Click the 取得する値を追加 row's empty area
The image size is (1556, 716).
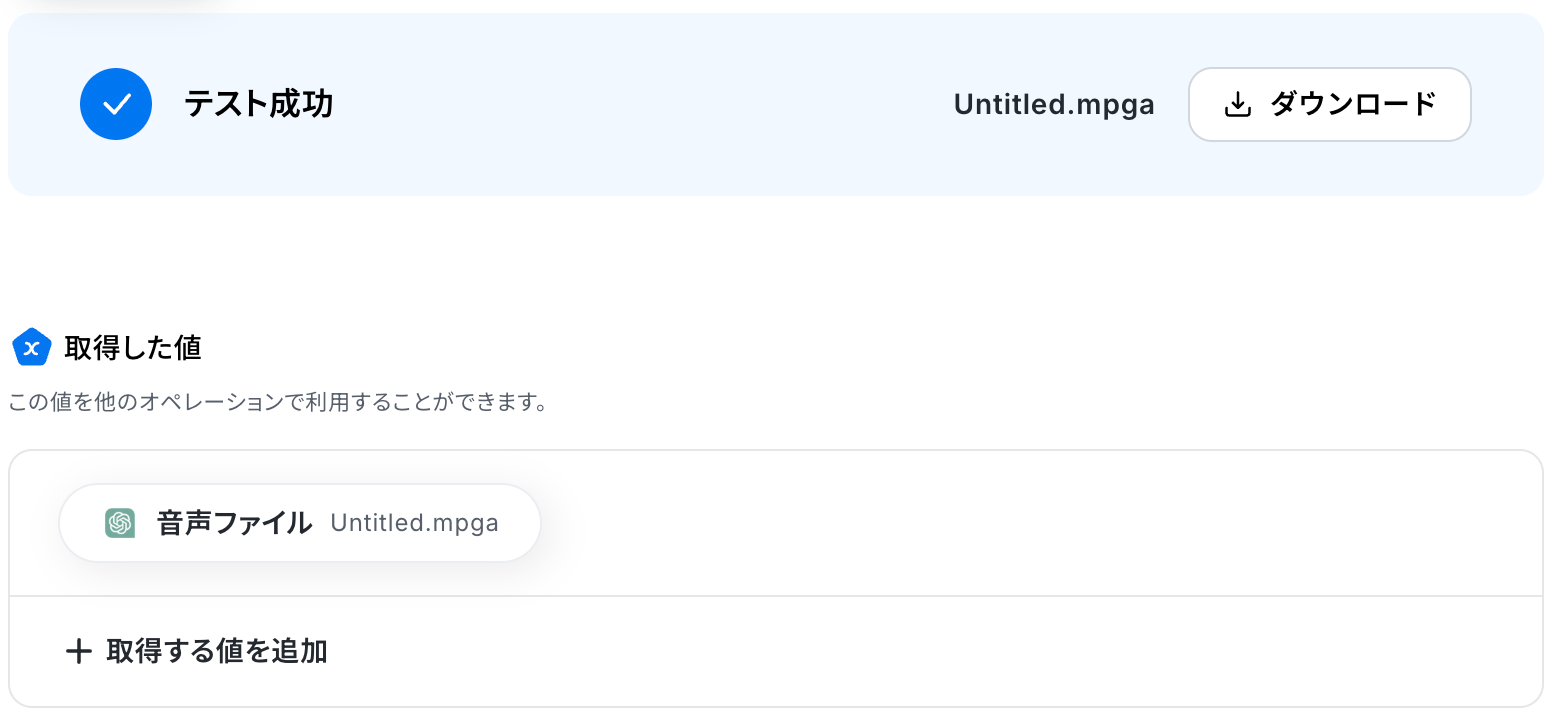(x=900, y=652)
